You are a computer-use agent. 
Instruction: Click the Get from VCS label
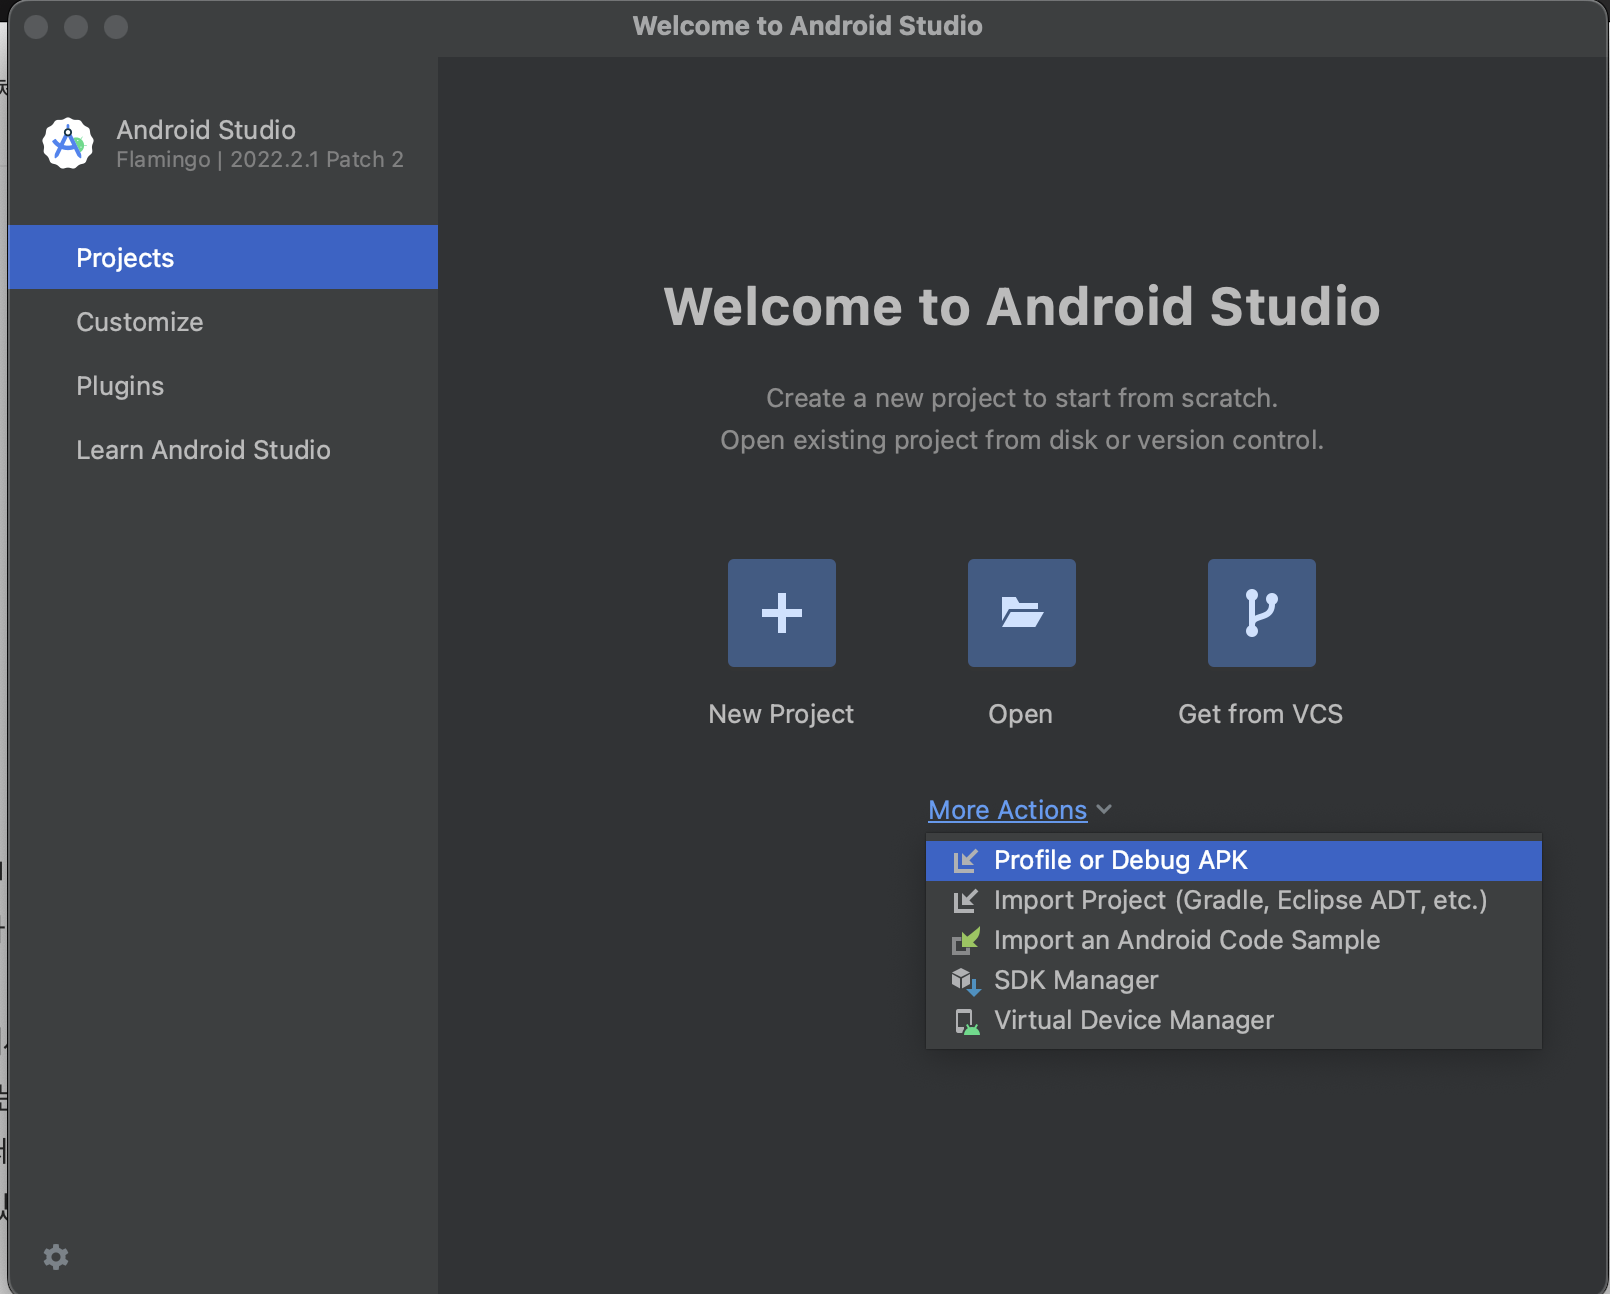pos(1260,714)
